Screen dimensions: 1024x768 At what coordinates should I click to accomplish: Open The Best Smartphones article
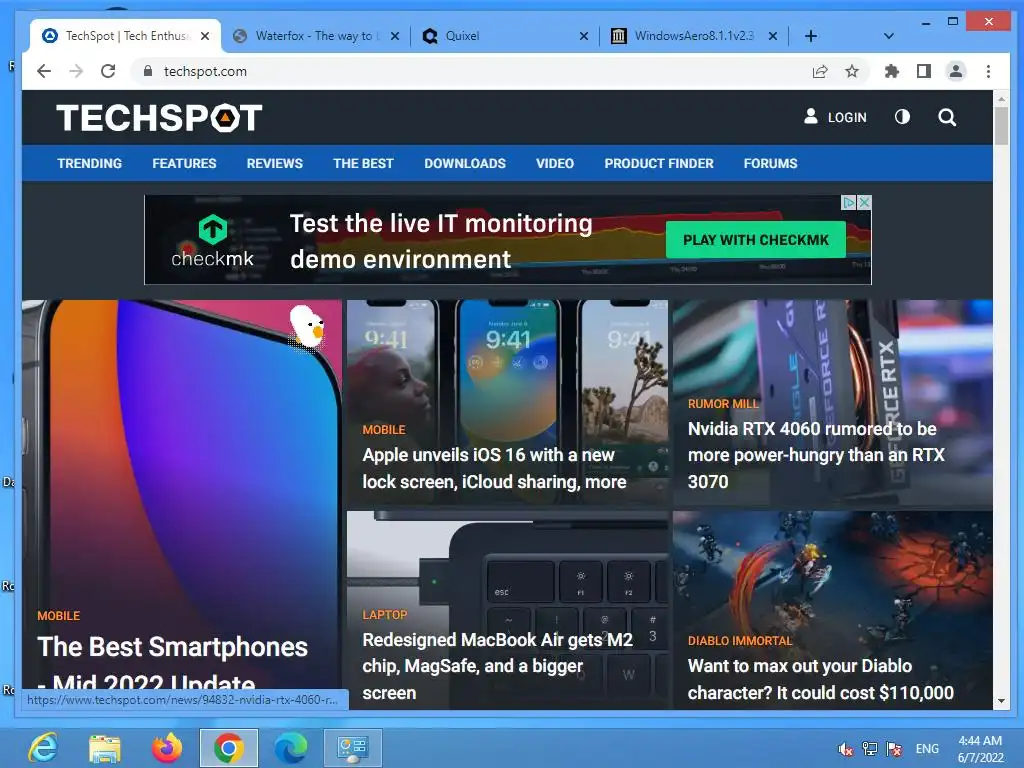pyautogui.click(x=172, y=661)
